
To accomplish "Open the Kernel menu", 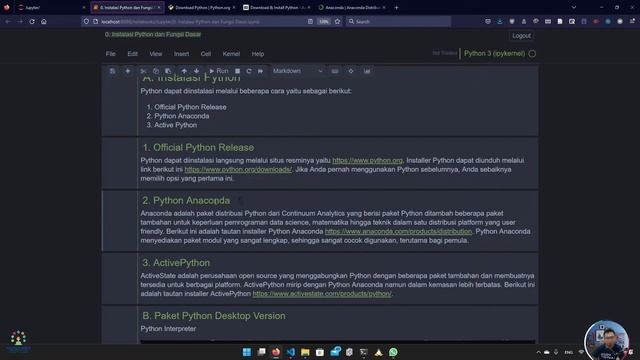I will coord(231,54).
